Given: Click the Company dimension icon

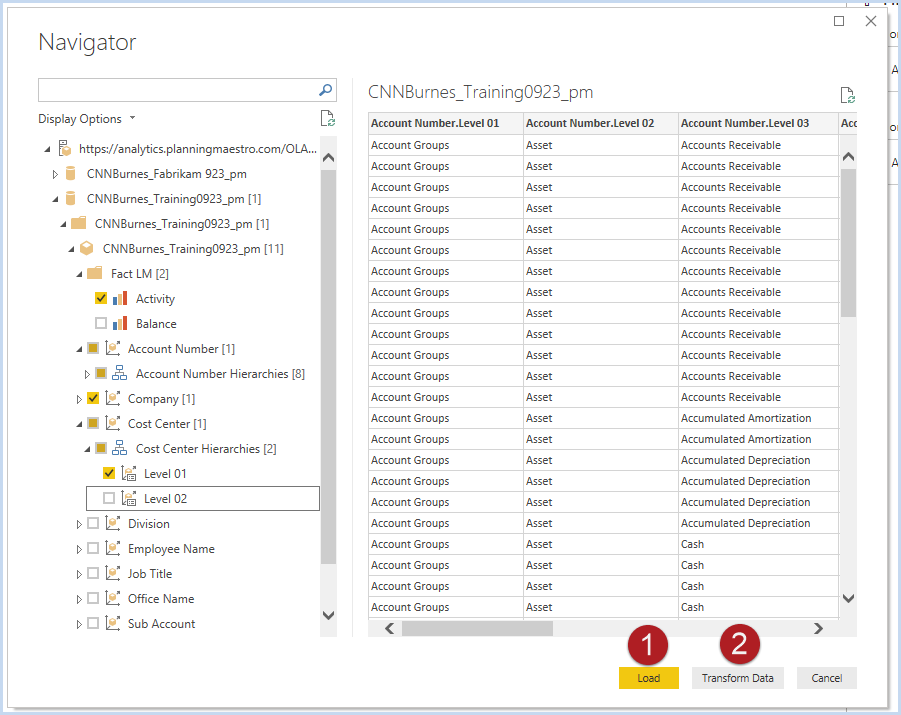Looking at the screenshot, I should pyautogui.click(x=113, y=398).
